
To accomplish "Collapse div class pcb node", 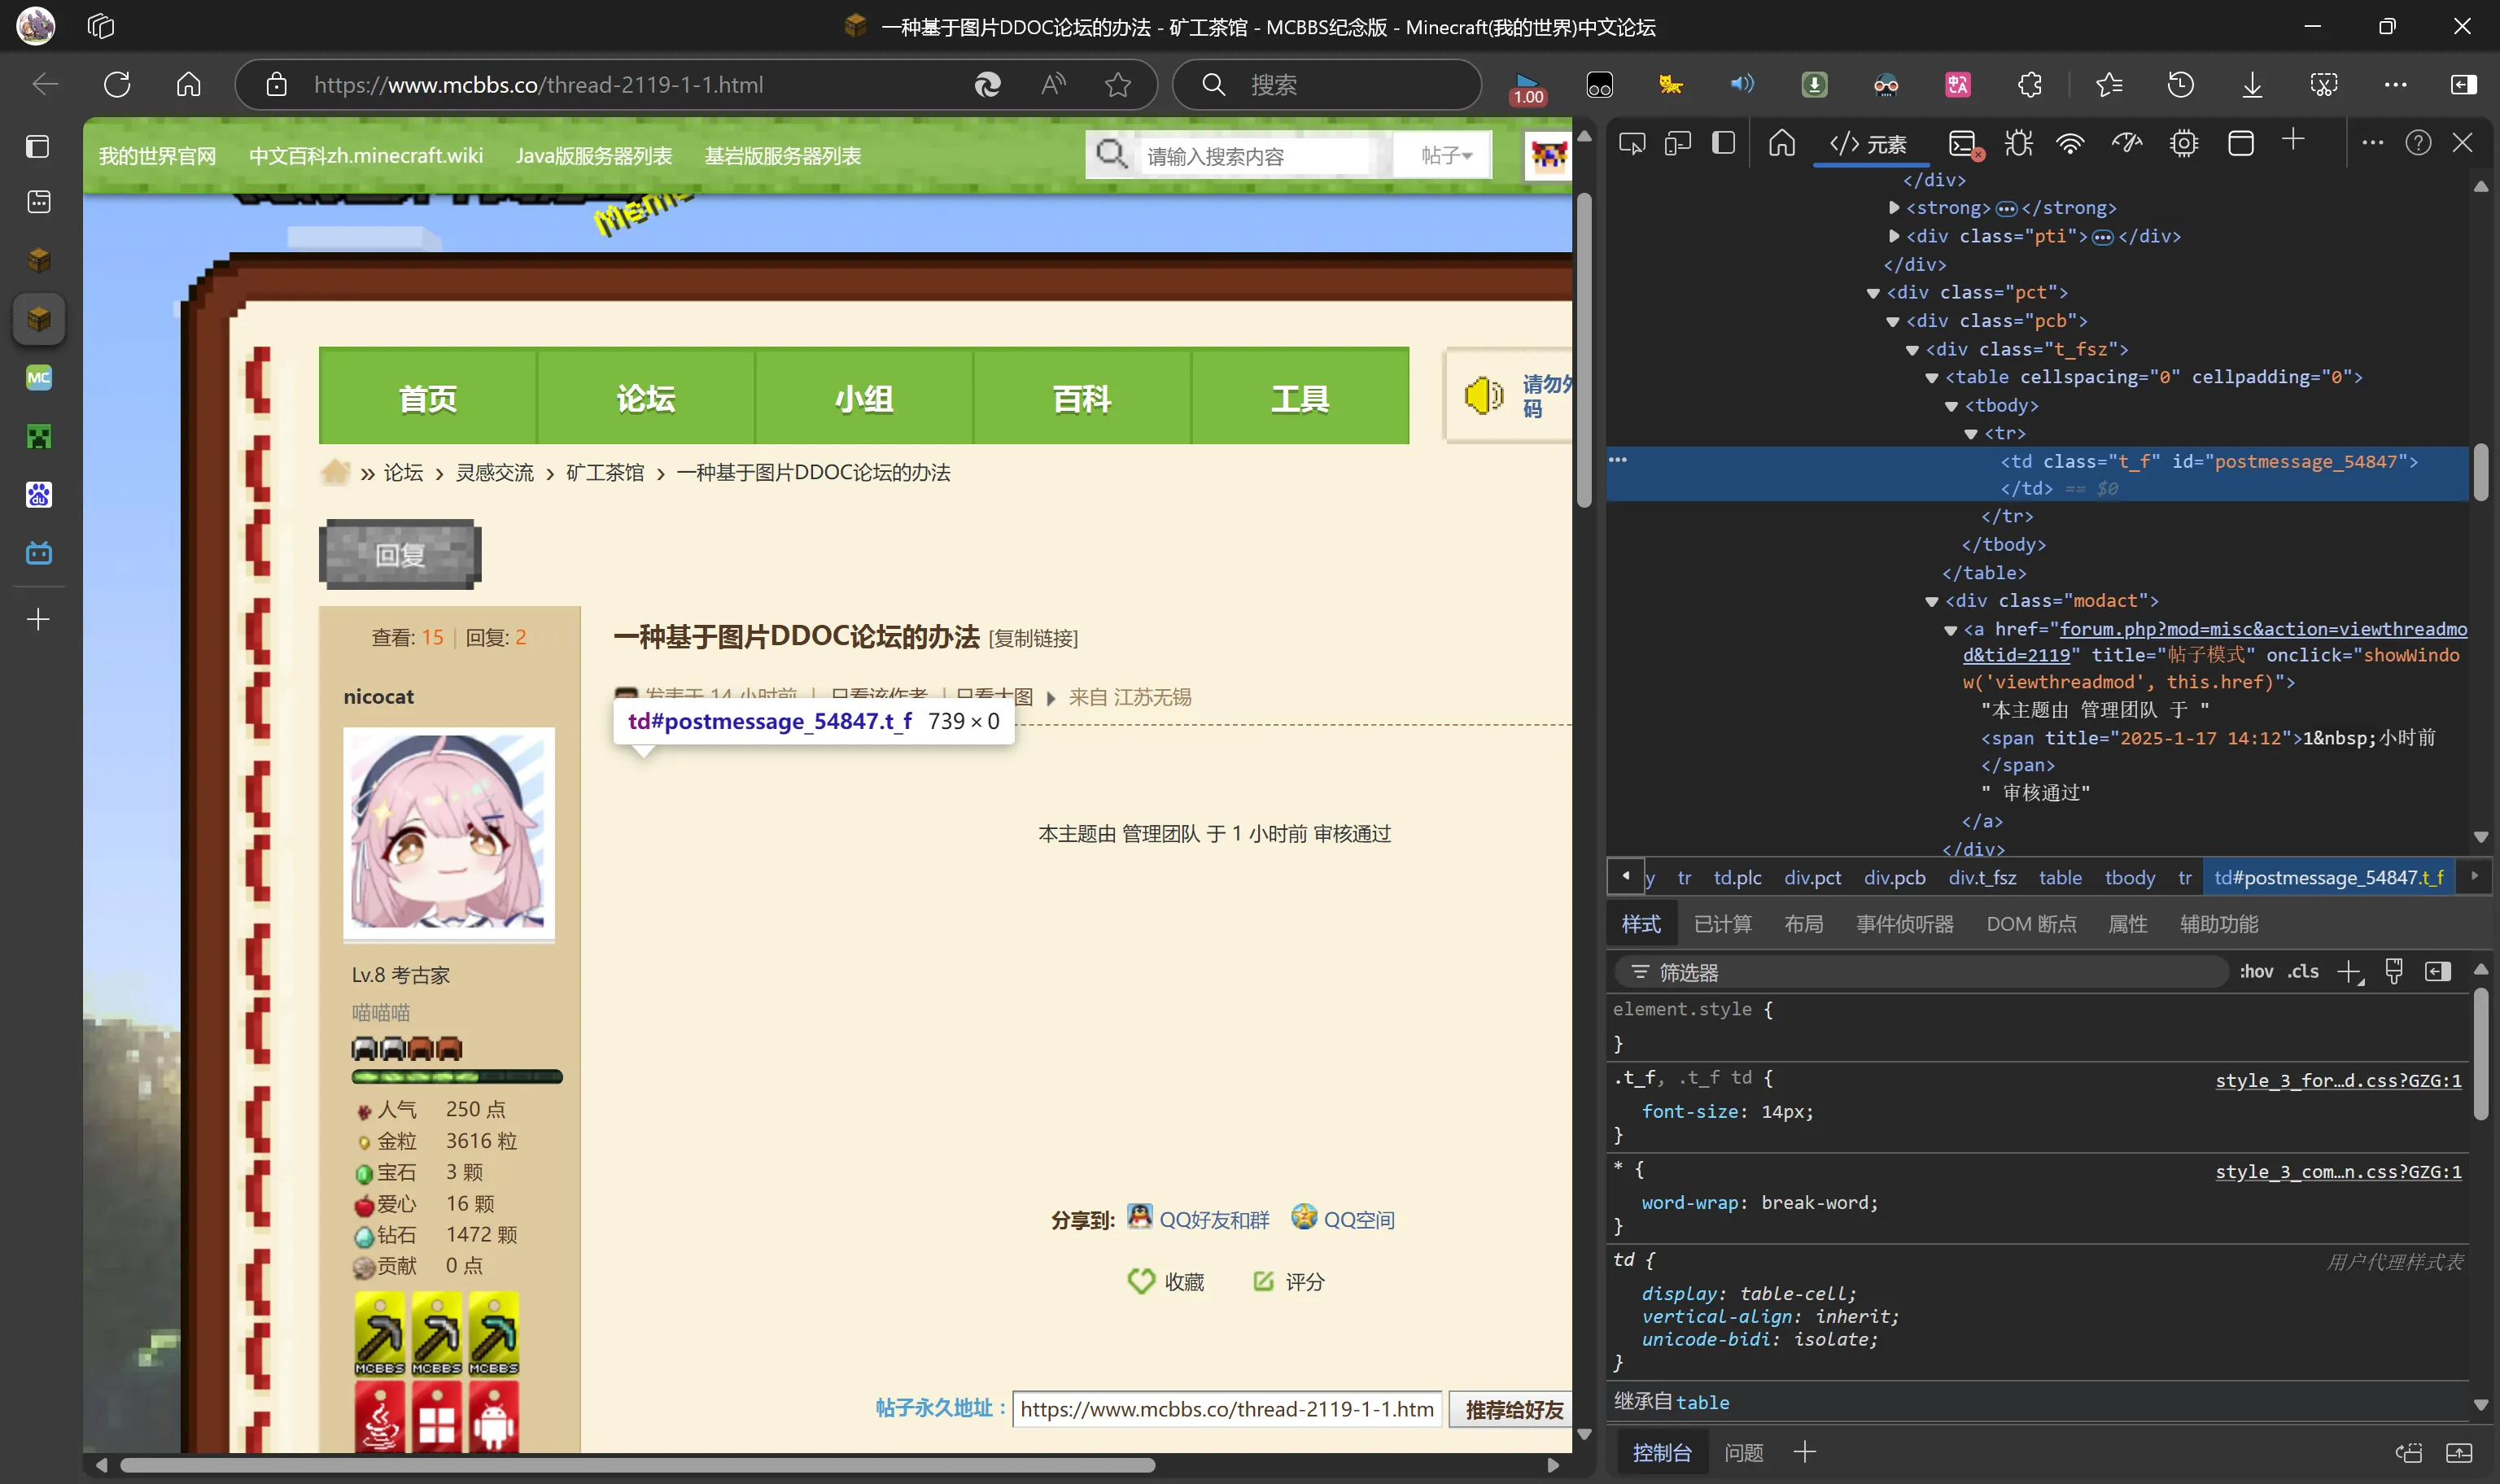I will pos(1893,321).
